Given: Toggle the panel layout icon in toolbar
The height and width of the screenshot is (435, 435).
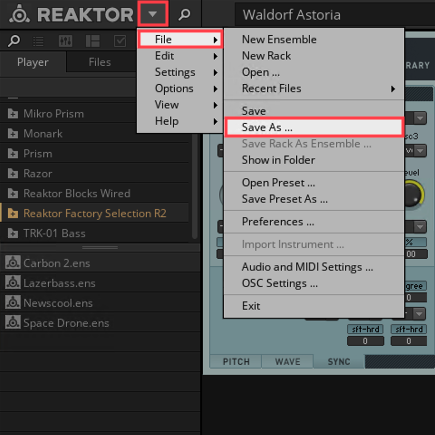Looking at the screenshot, I should pyautogui.click(x=93, y=41).
